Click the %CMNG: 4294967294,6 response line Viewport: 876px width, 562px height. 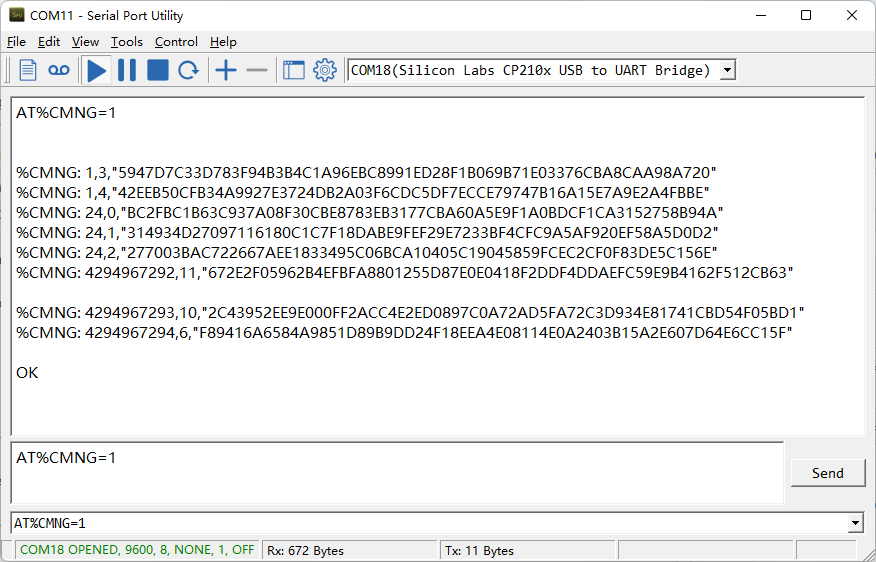(404, 332)
